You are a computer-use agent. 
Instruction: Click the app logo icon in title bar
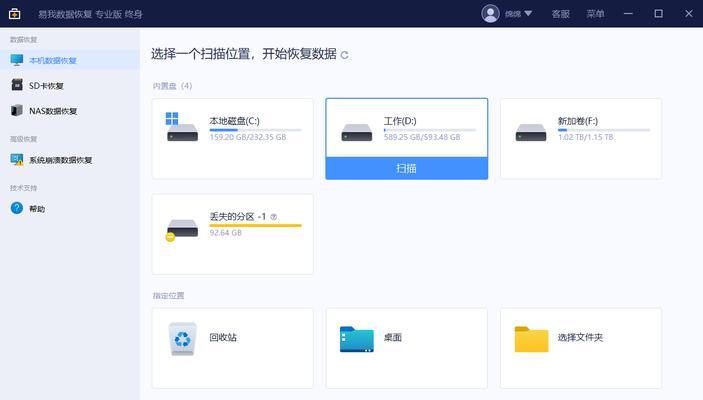14,14
